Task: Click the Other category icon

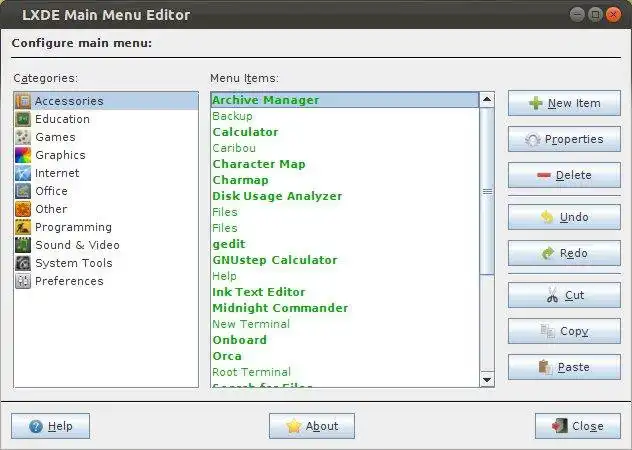Action: (x=23, y=209)
